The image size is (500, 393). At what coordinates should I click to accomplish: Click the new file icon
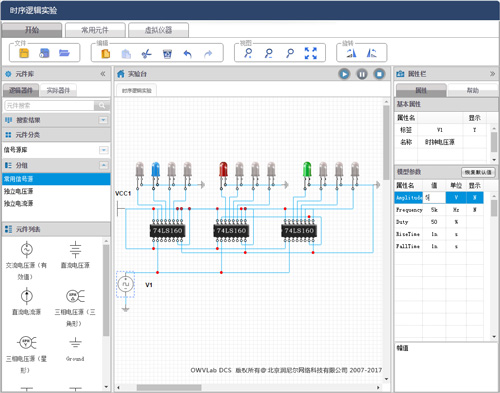(x=24, y=53)
